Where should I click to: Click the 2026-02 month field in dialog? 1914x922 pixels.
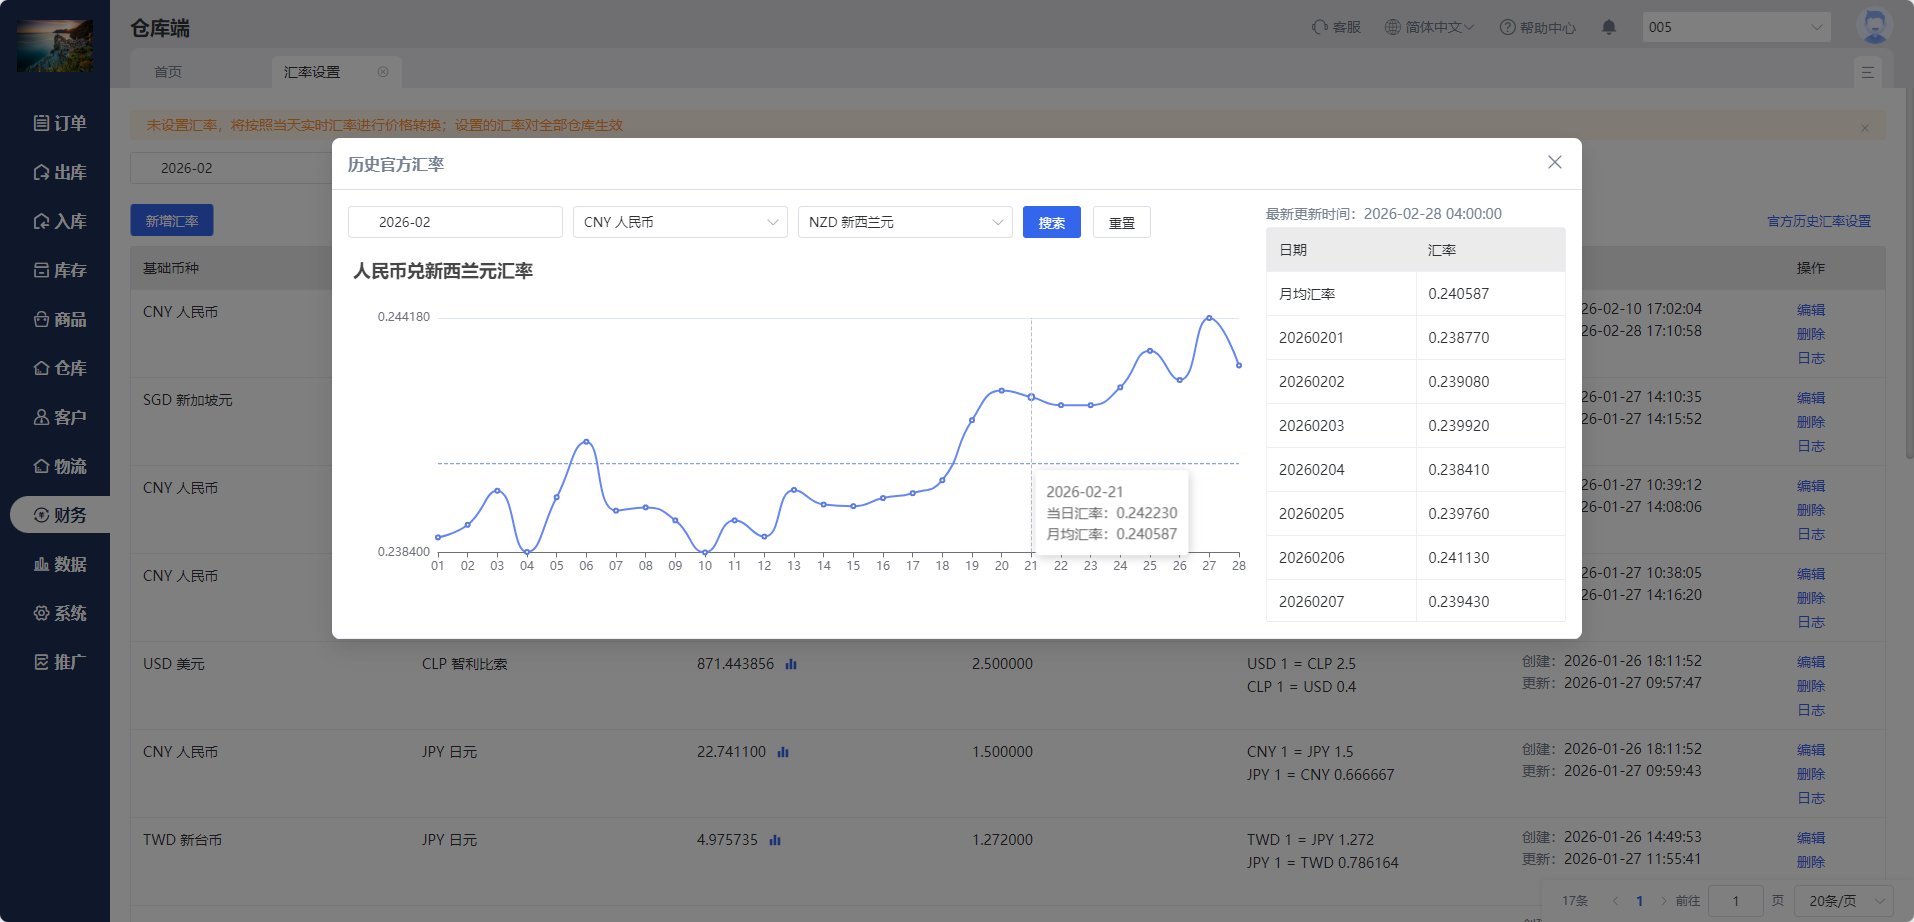[455, 222]
